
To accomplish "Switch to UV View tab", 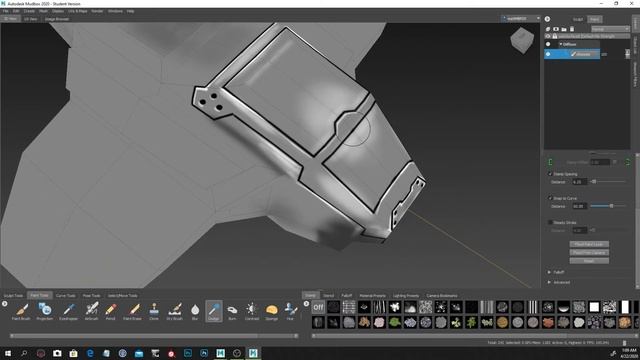I will pos(31,19).
